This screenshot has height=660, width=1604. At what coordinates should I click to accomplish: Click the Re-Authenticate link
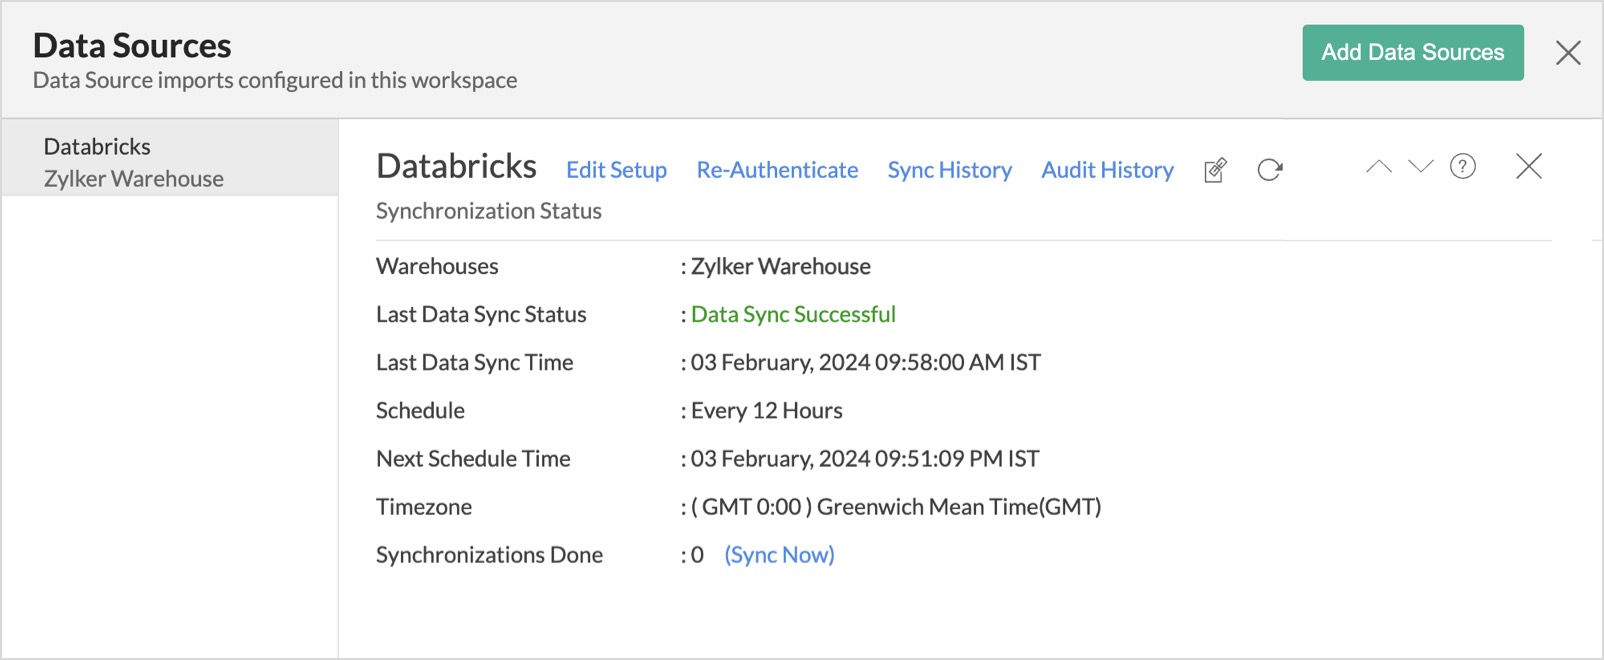[x=777, y=170]
